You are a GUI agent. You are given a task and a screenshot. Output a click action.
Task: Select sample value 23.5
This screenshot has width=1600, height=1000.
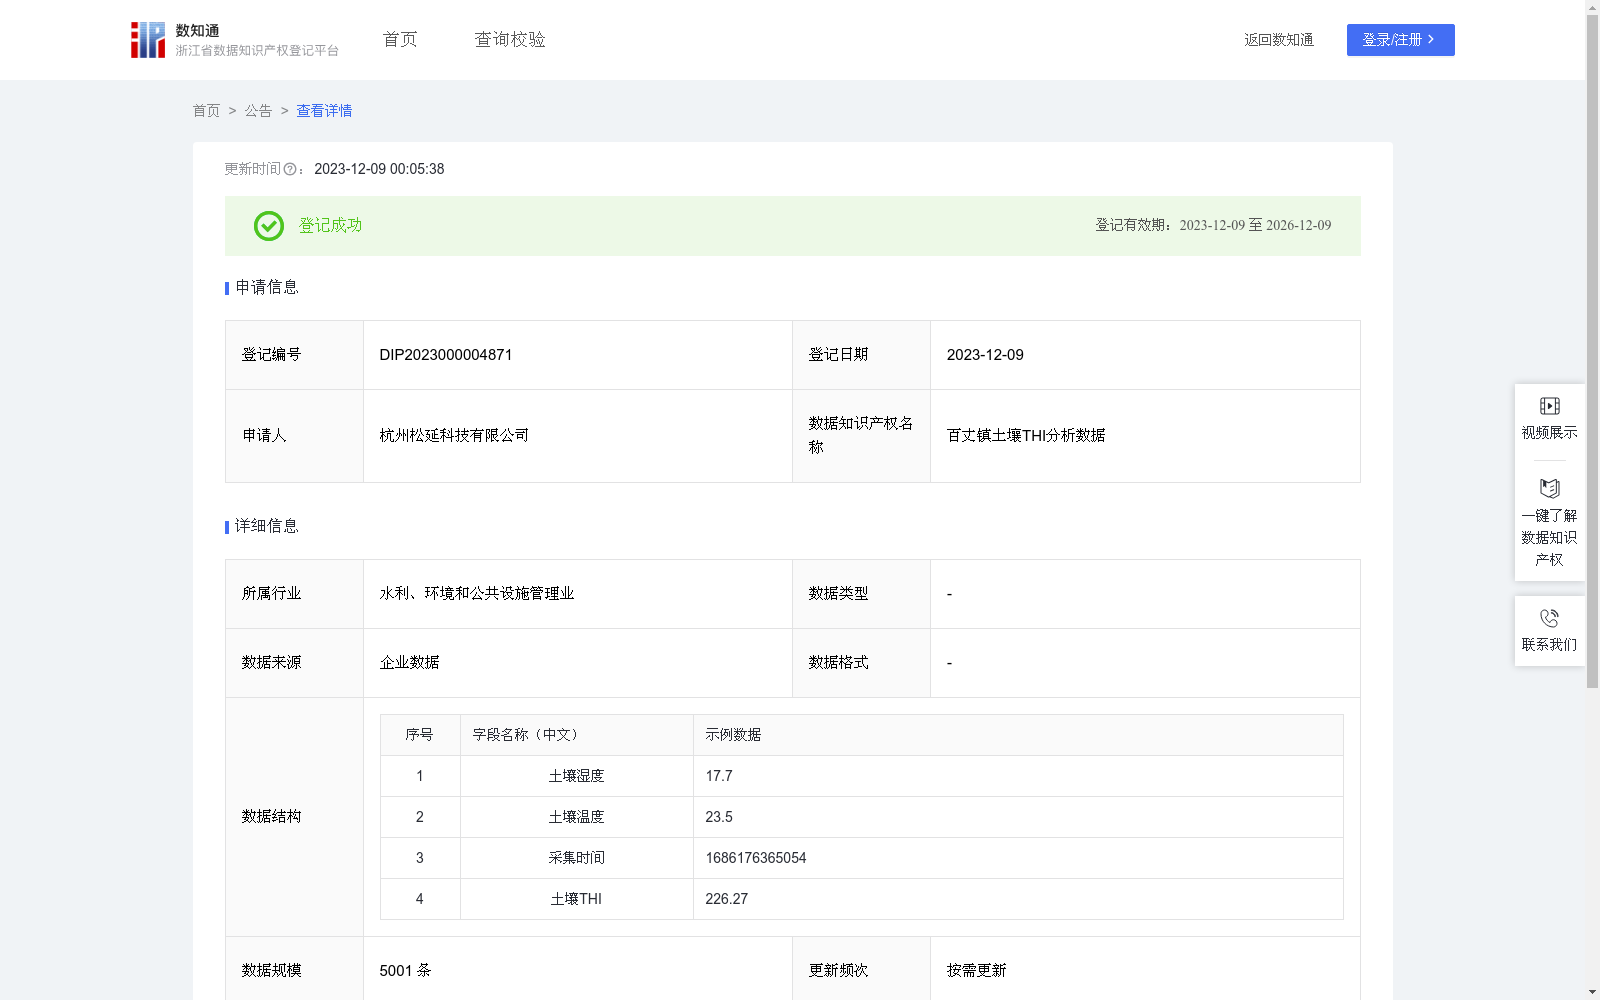719,817
